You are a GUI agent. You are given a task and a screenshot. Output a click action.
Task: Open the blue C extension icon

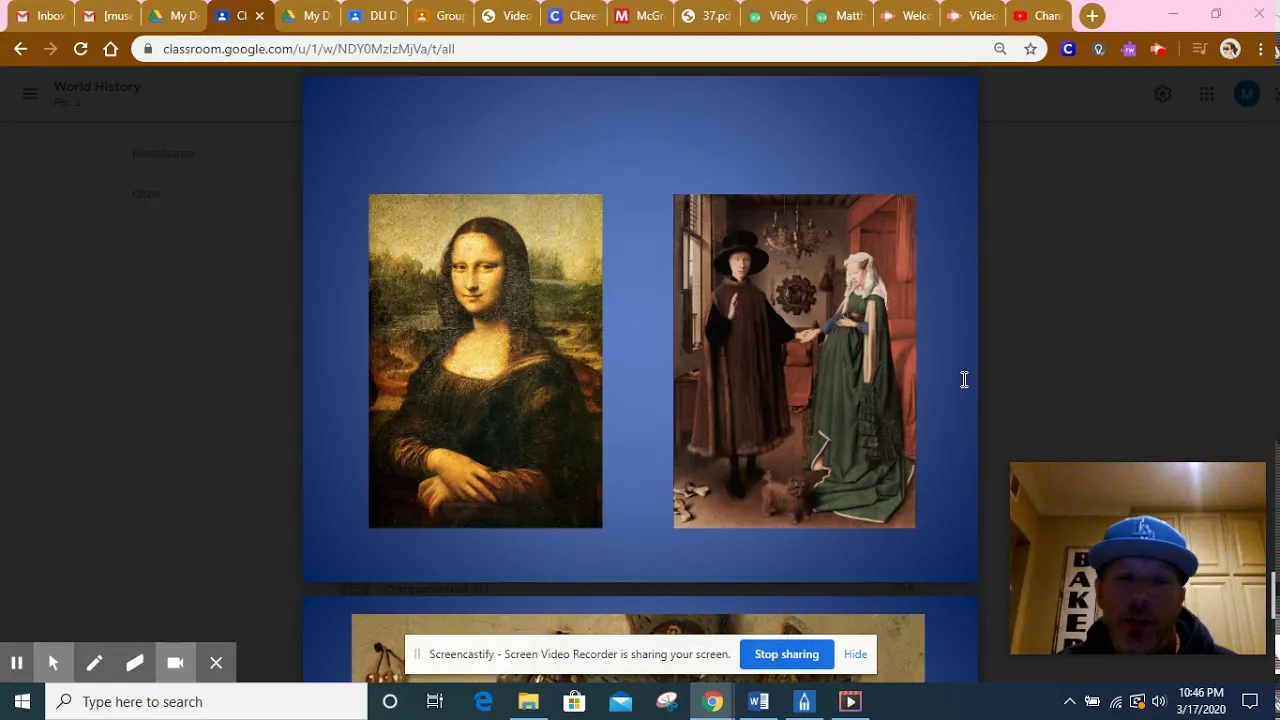(1068, 49)
